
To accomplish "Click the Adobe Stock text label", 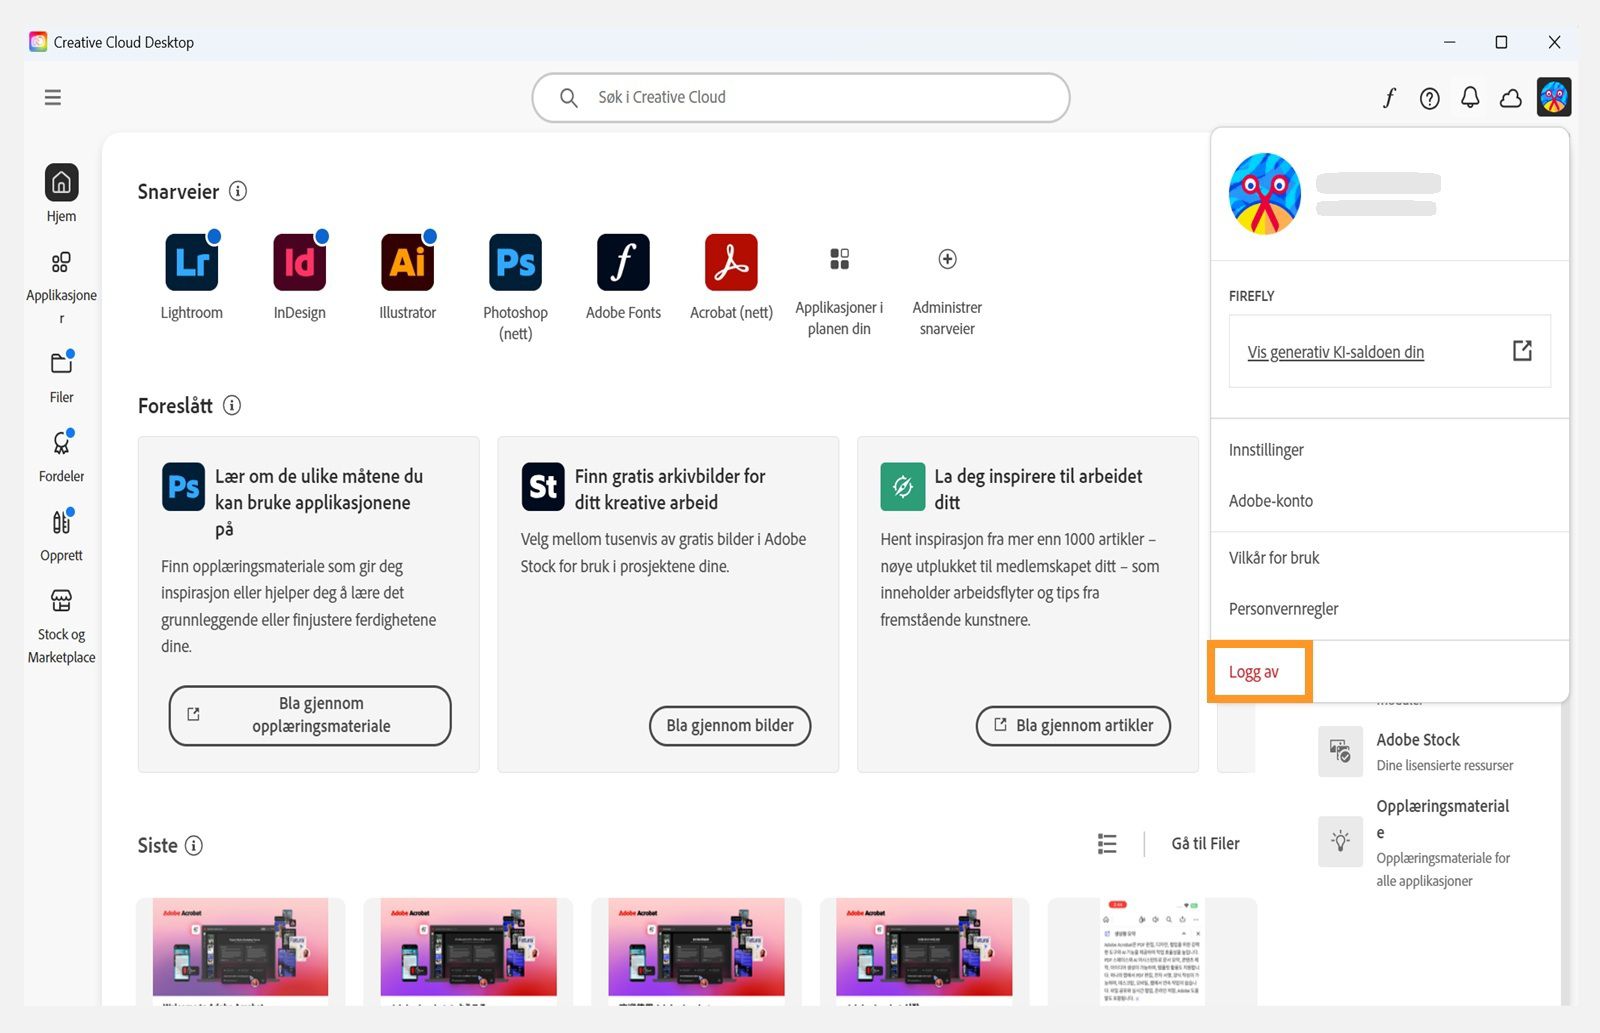I will pos(1418,740).
